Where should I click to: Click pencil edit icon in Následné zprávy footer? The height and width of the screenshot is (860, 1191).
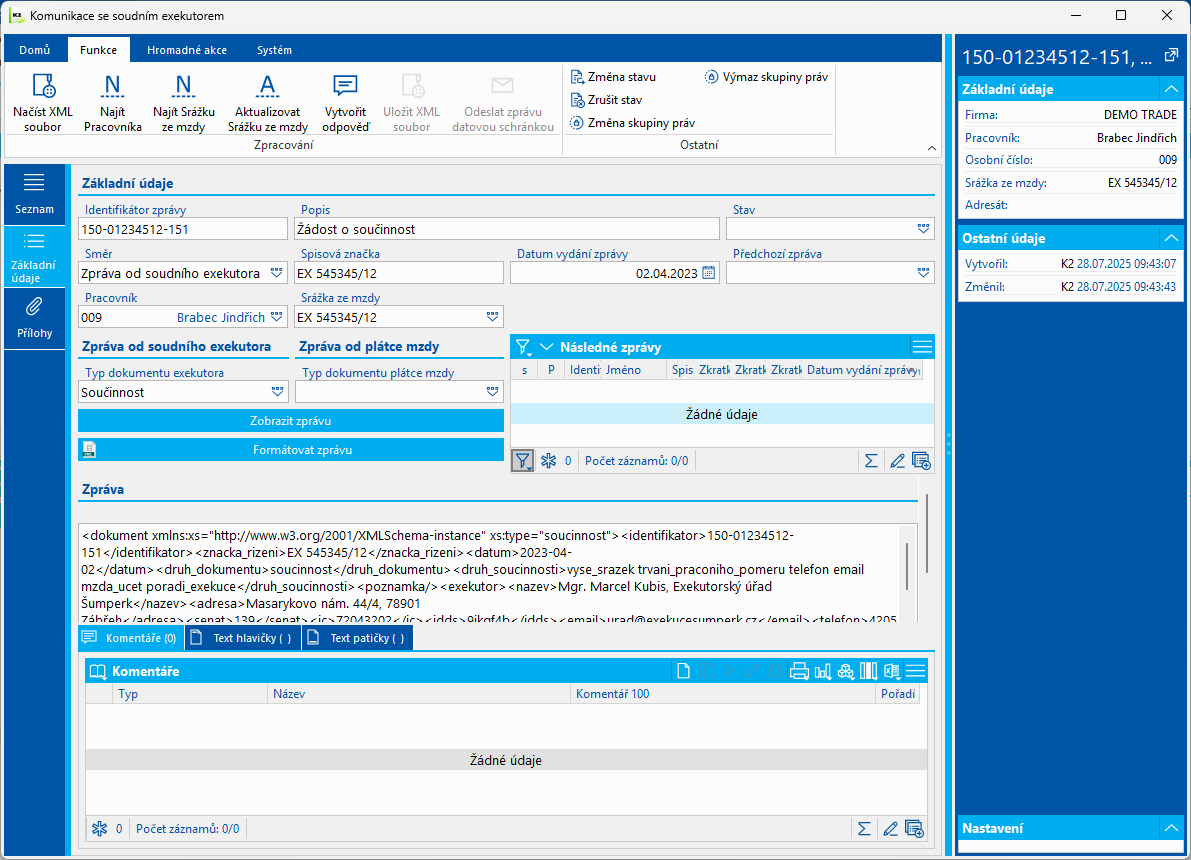(897, 460)
